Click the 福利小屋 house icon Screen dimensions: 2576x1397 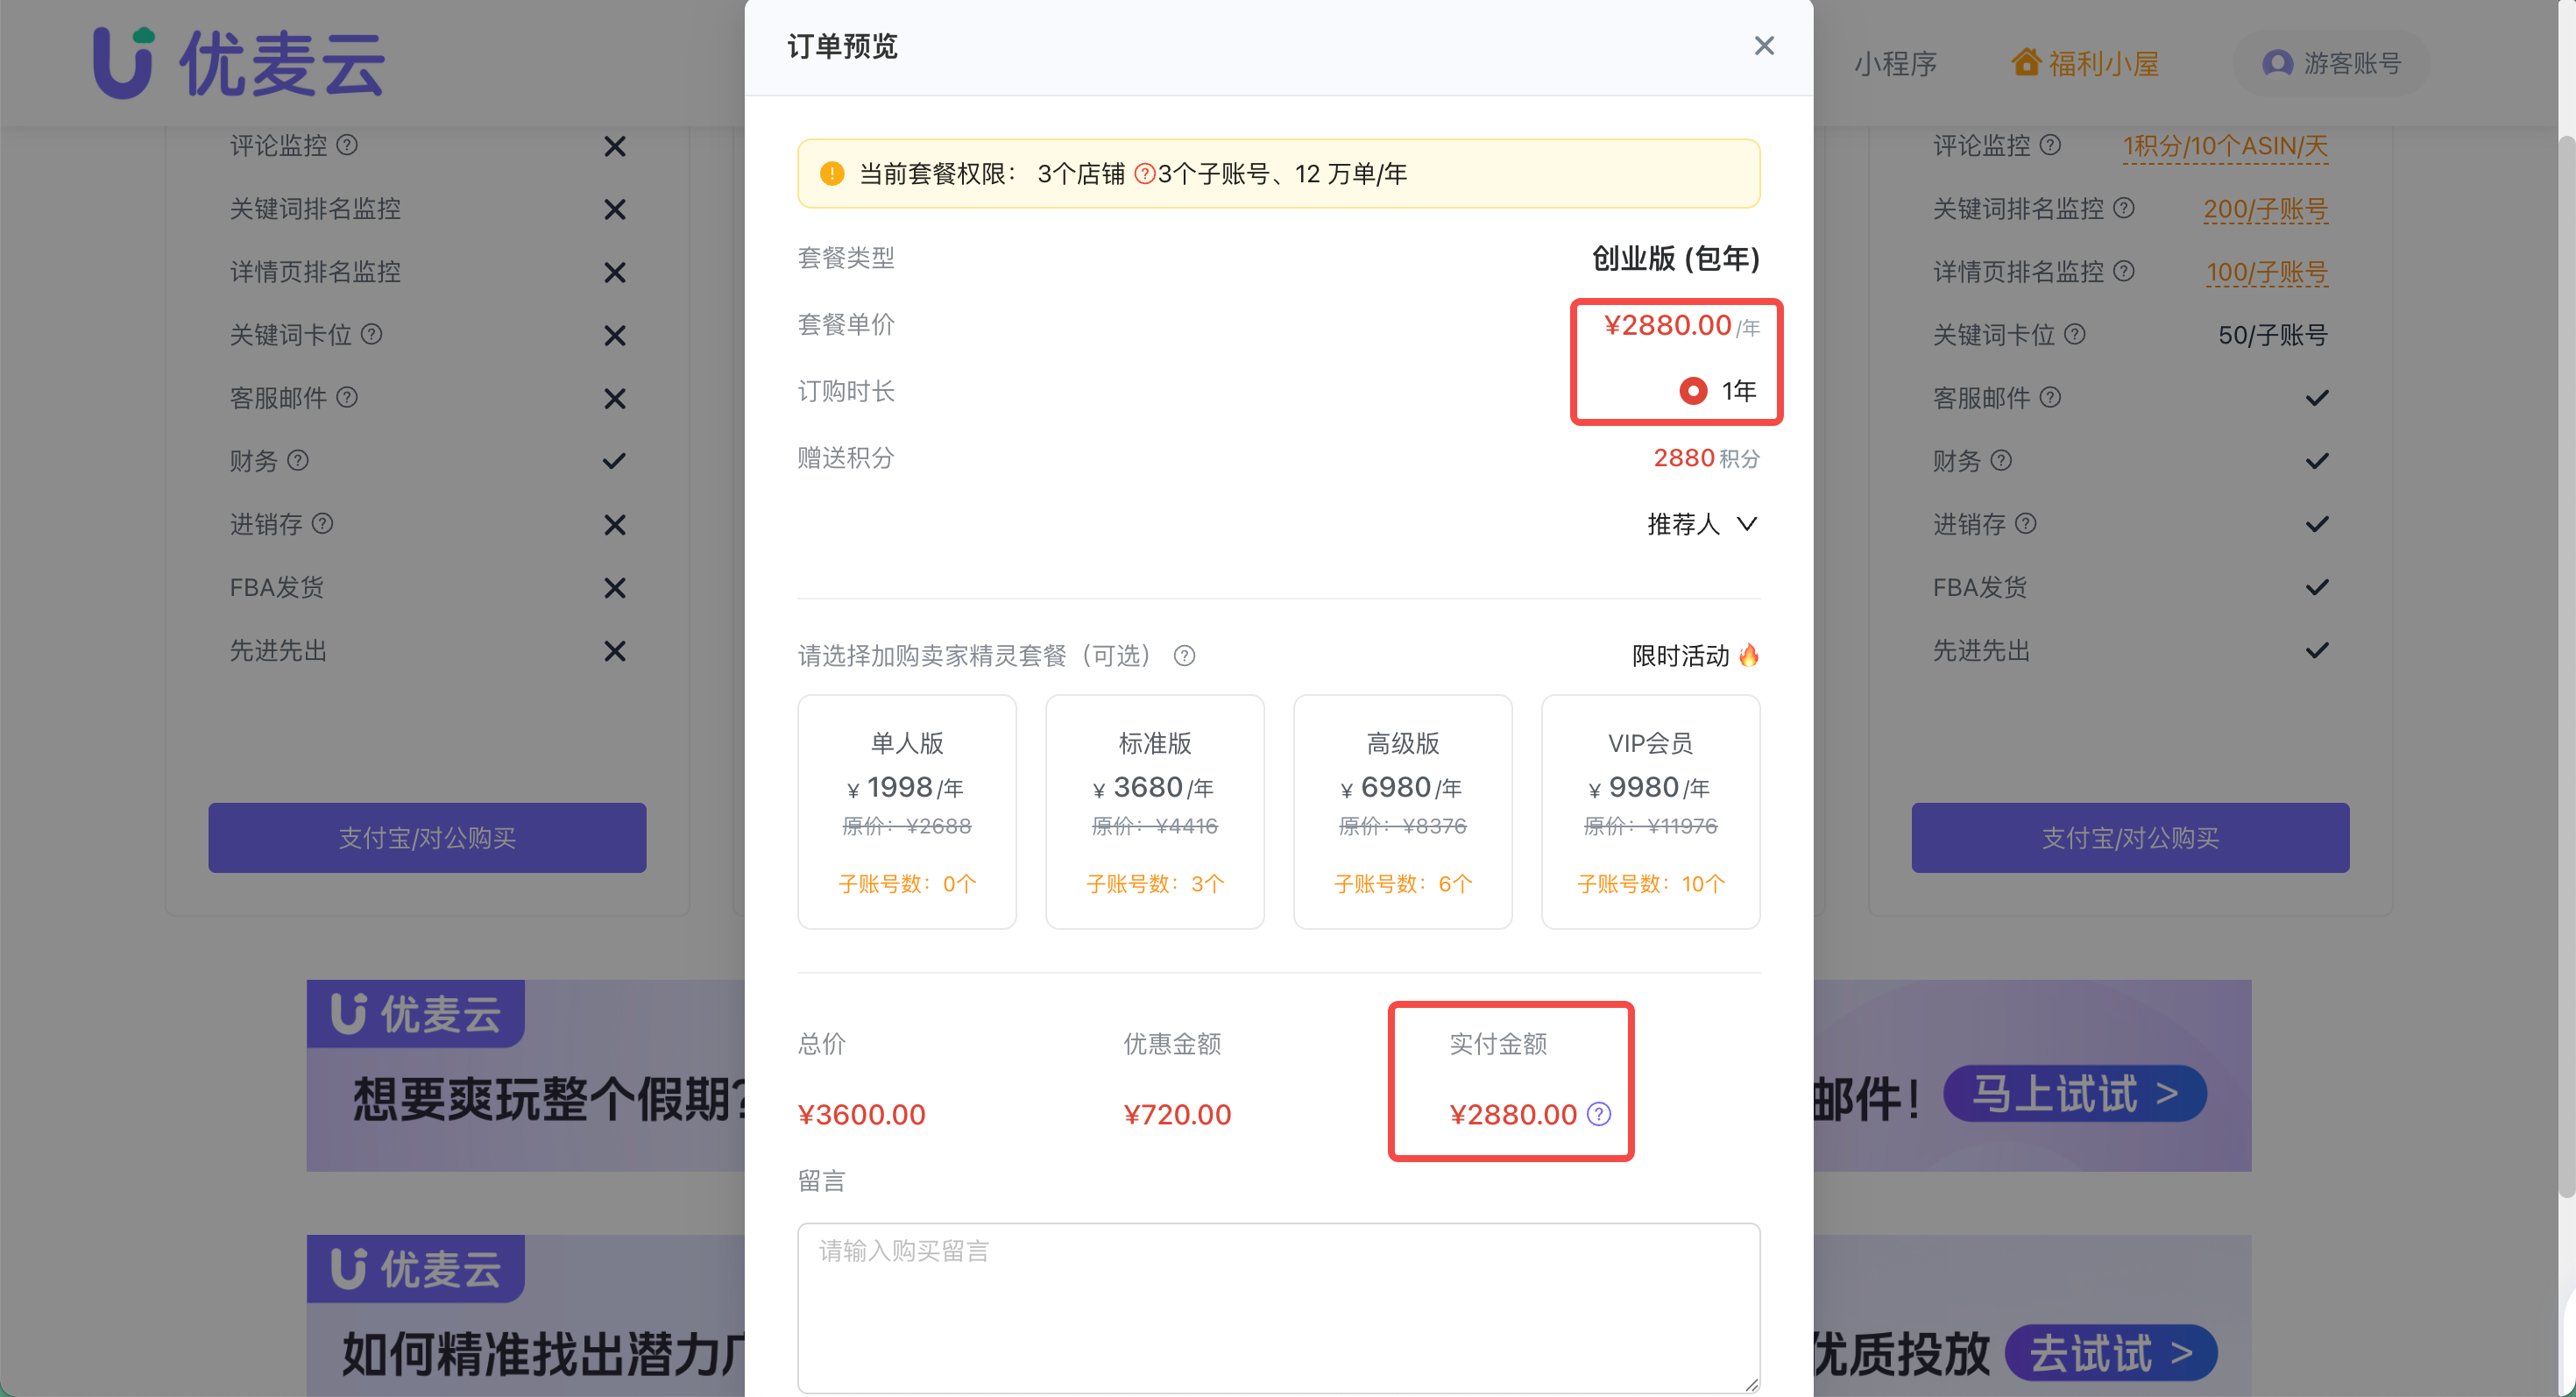click(x=2025, y=62)
